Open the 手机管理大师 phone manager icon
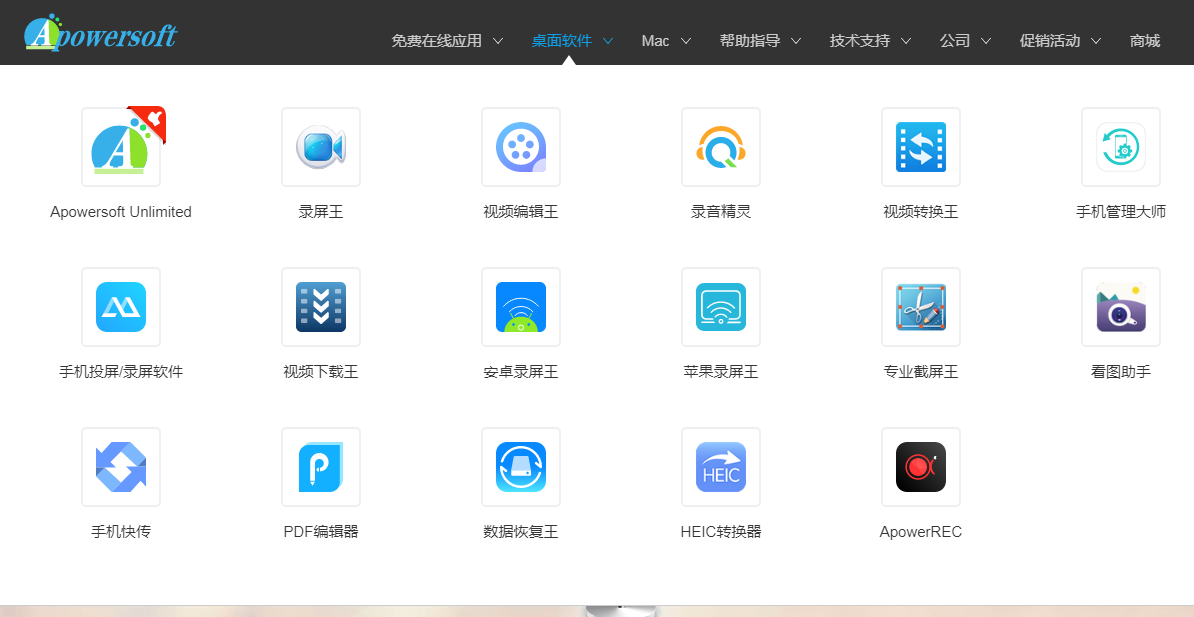 point(1121,147)
